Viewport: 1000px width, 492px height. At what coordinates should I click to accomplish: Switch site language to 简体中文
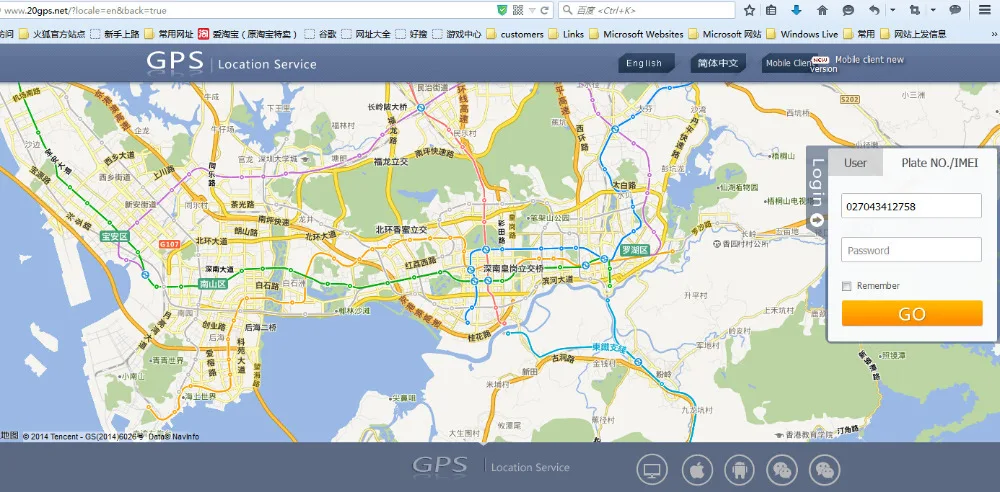pos(717,63)
